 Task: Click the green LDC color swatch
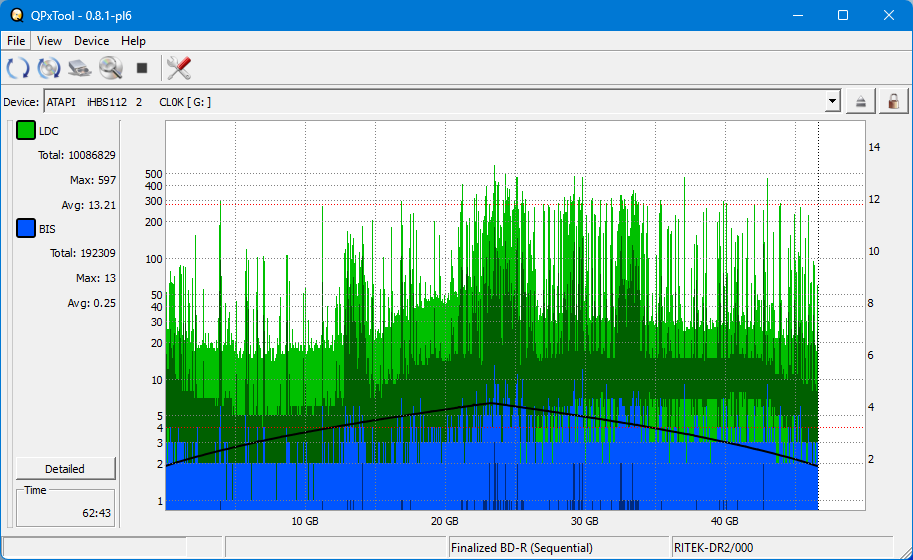pyautogui.click(x=26, y=131)
